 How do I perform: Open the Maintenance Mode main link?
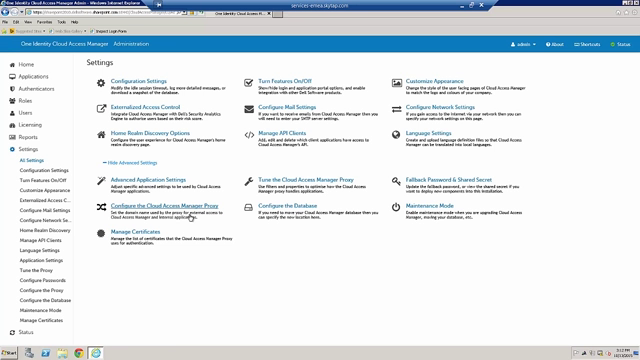pos(429,206)
